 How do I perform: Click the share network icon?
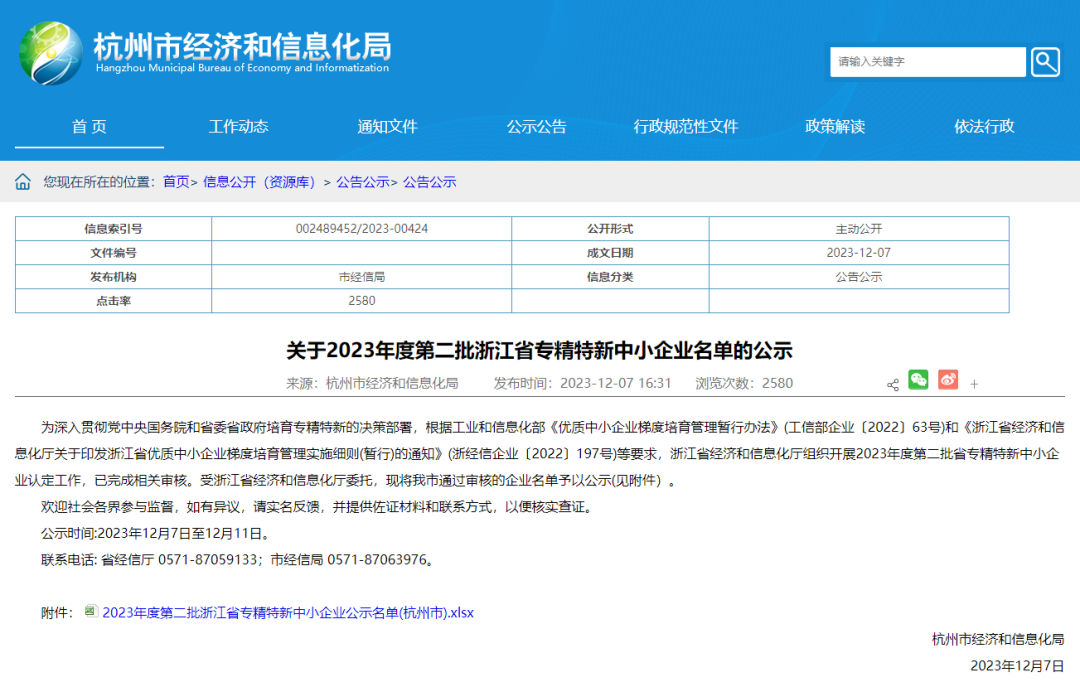[893, 384]
